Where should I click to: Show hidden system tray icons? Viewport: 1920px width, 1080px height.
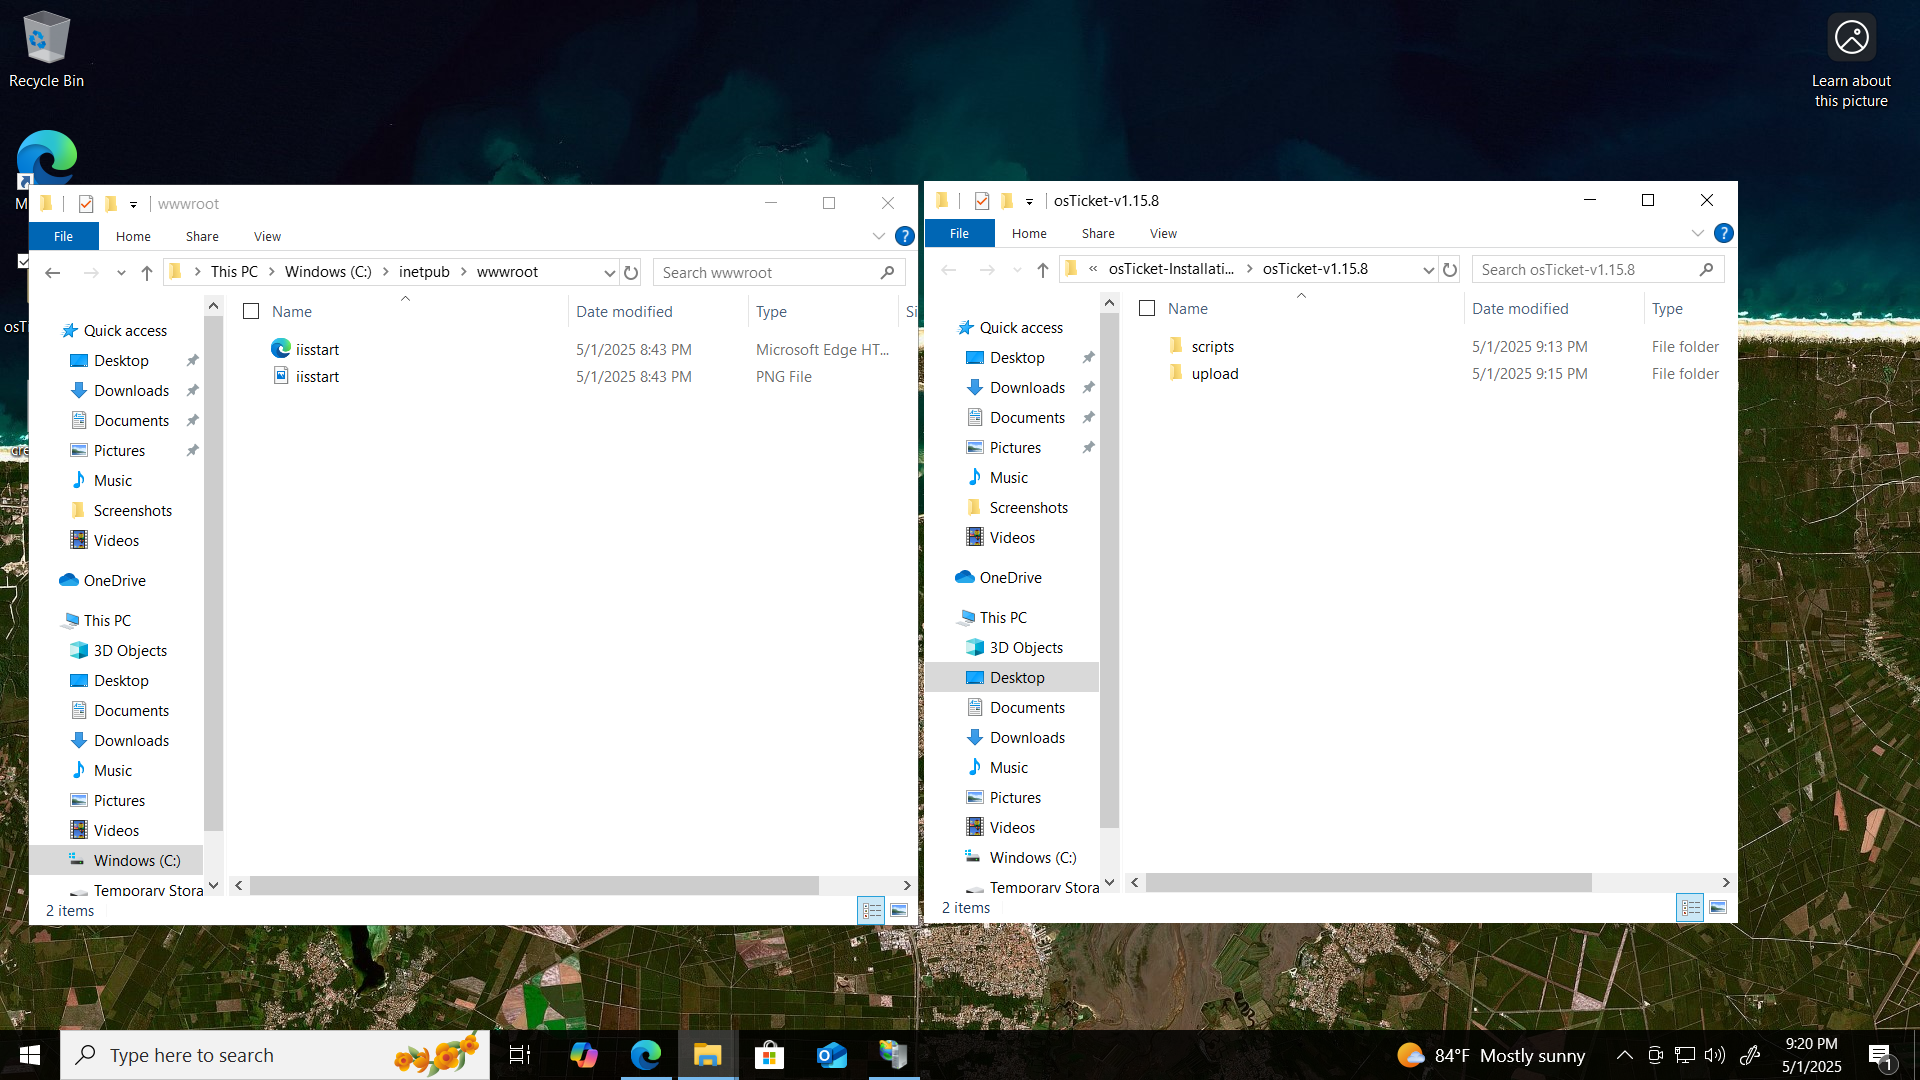[1624, 1055]
